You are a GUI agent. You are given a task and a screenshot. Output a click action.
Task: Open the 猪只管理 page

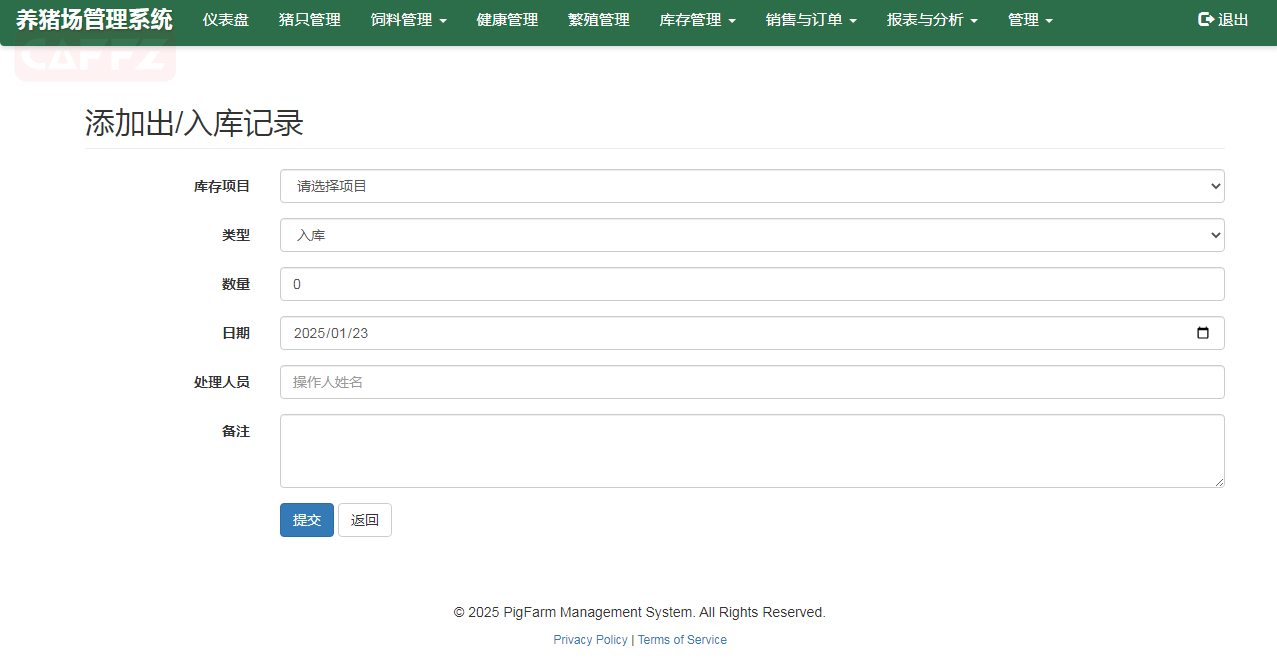[x=310, y=20]
